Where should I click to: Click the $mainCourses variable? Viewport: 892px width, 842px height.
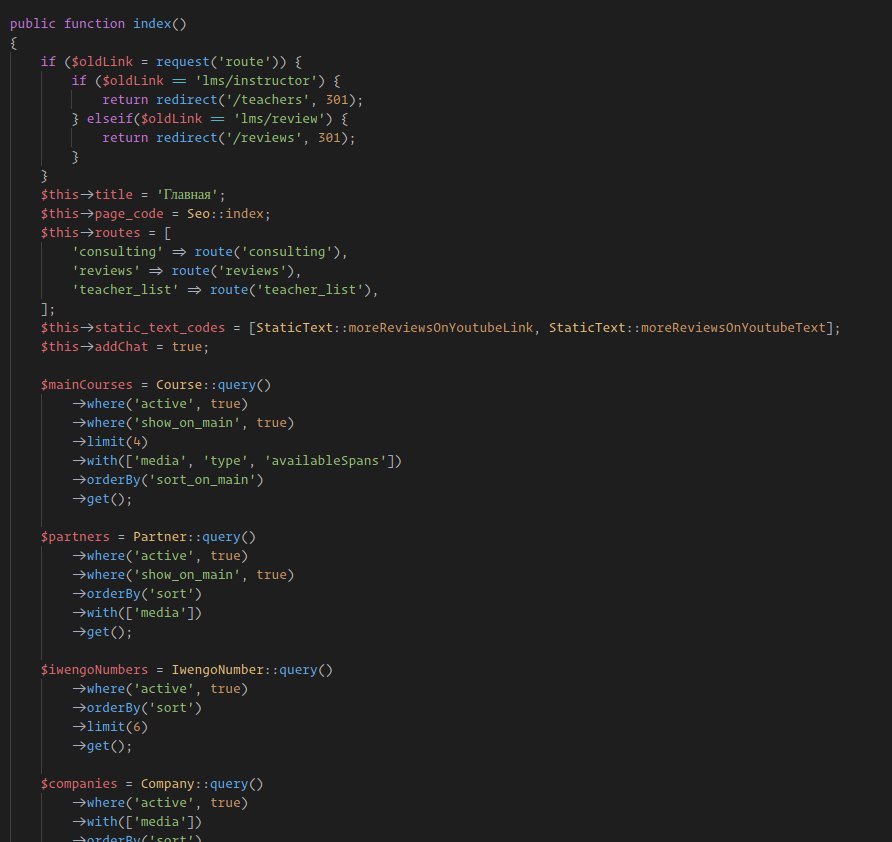coord(86,385)
